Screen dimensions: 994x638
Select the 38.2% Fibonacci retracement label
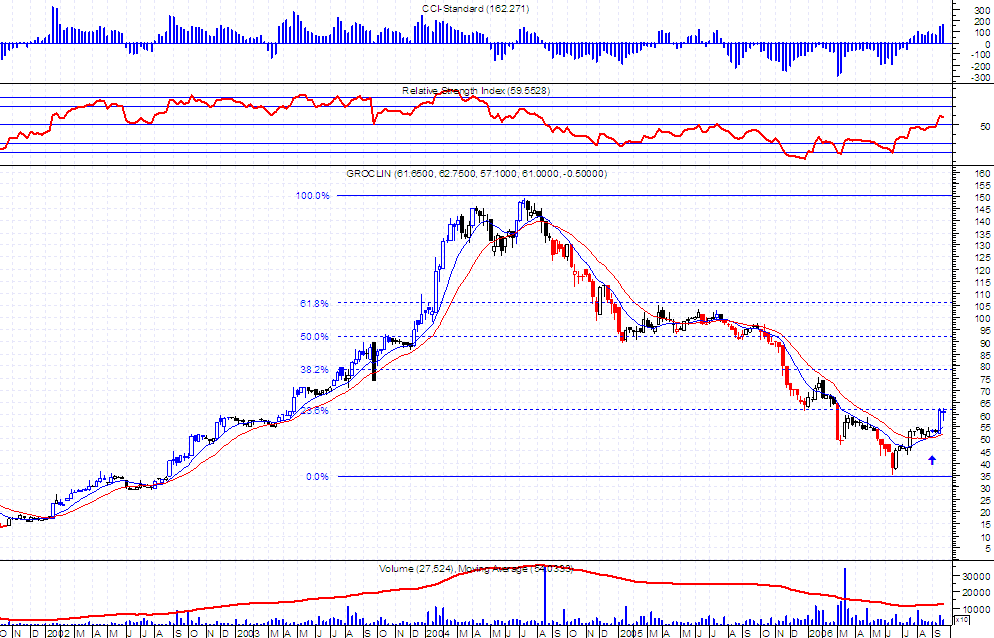pyautogui.click(x=314, y=369)
